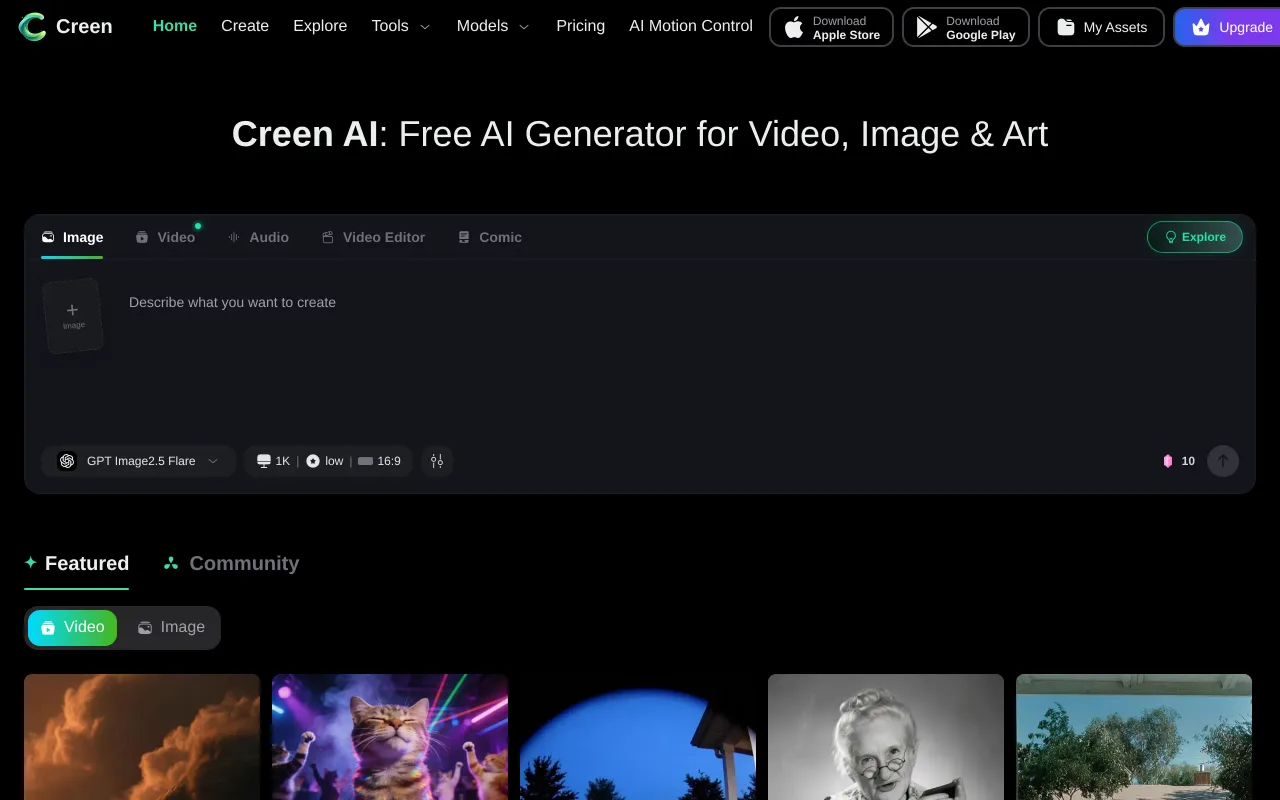Click the pink credits gem icon
This screenshot has width=1280, height=800.
click(x=1167, y=461)
